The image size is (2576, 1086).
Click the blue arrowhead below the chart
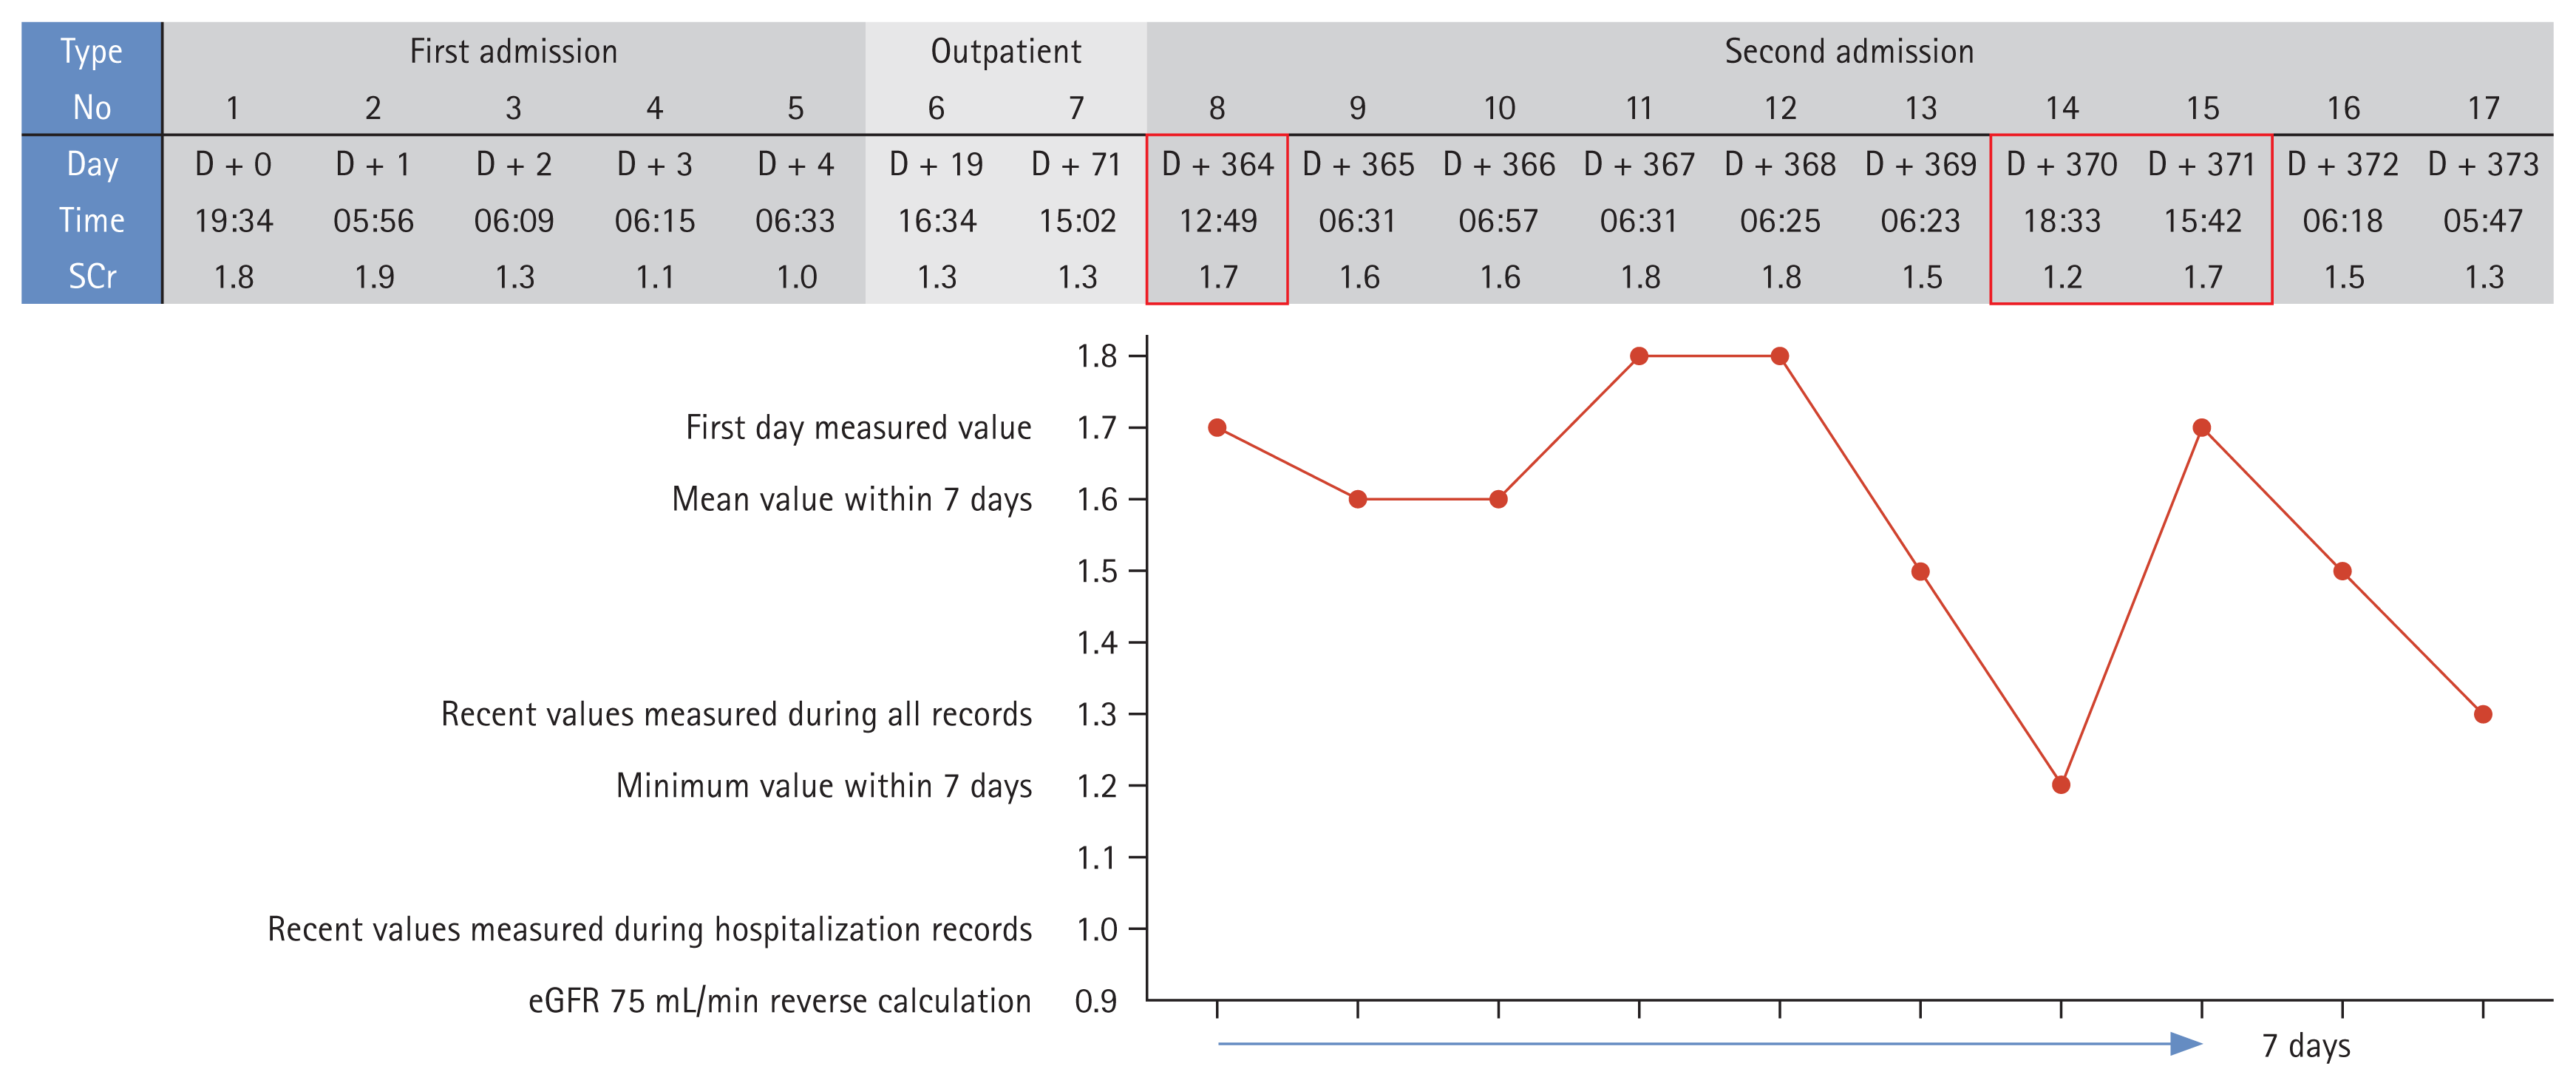click(x=2186, y=1044)
